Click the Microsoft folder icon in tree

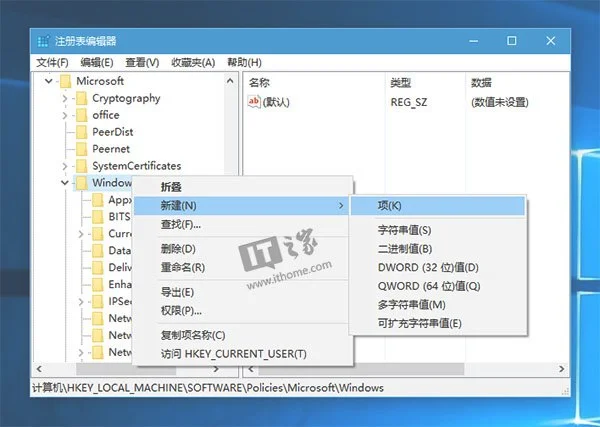tap(65, 81)
